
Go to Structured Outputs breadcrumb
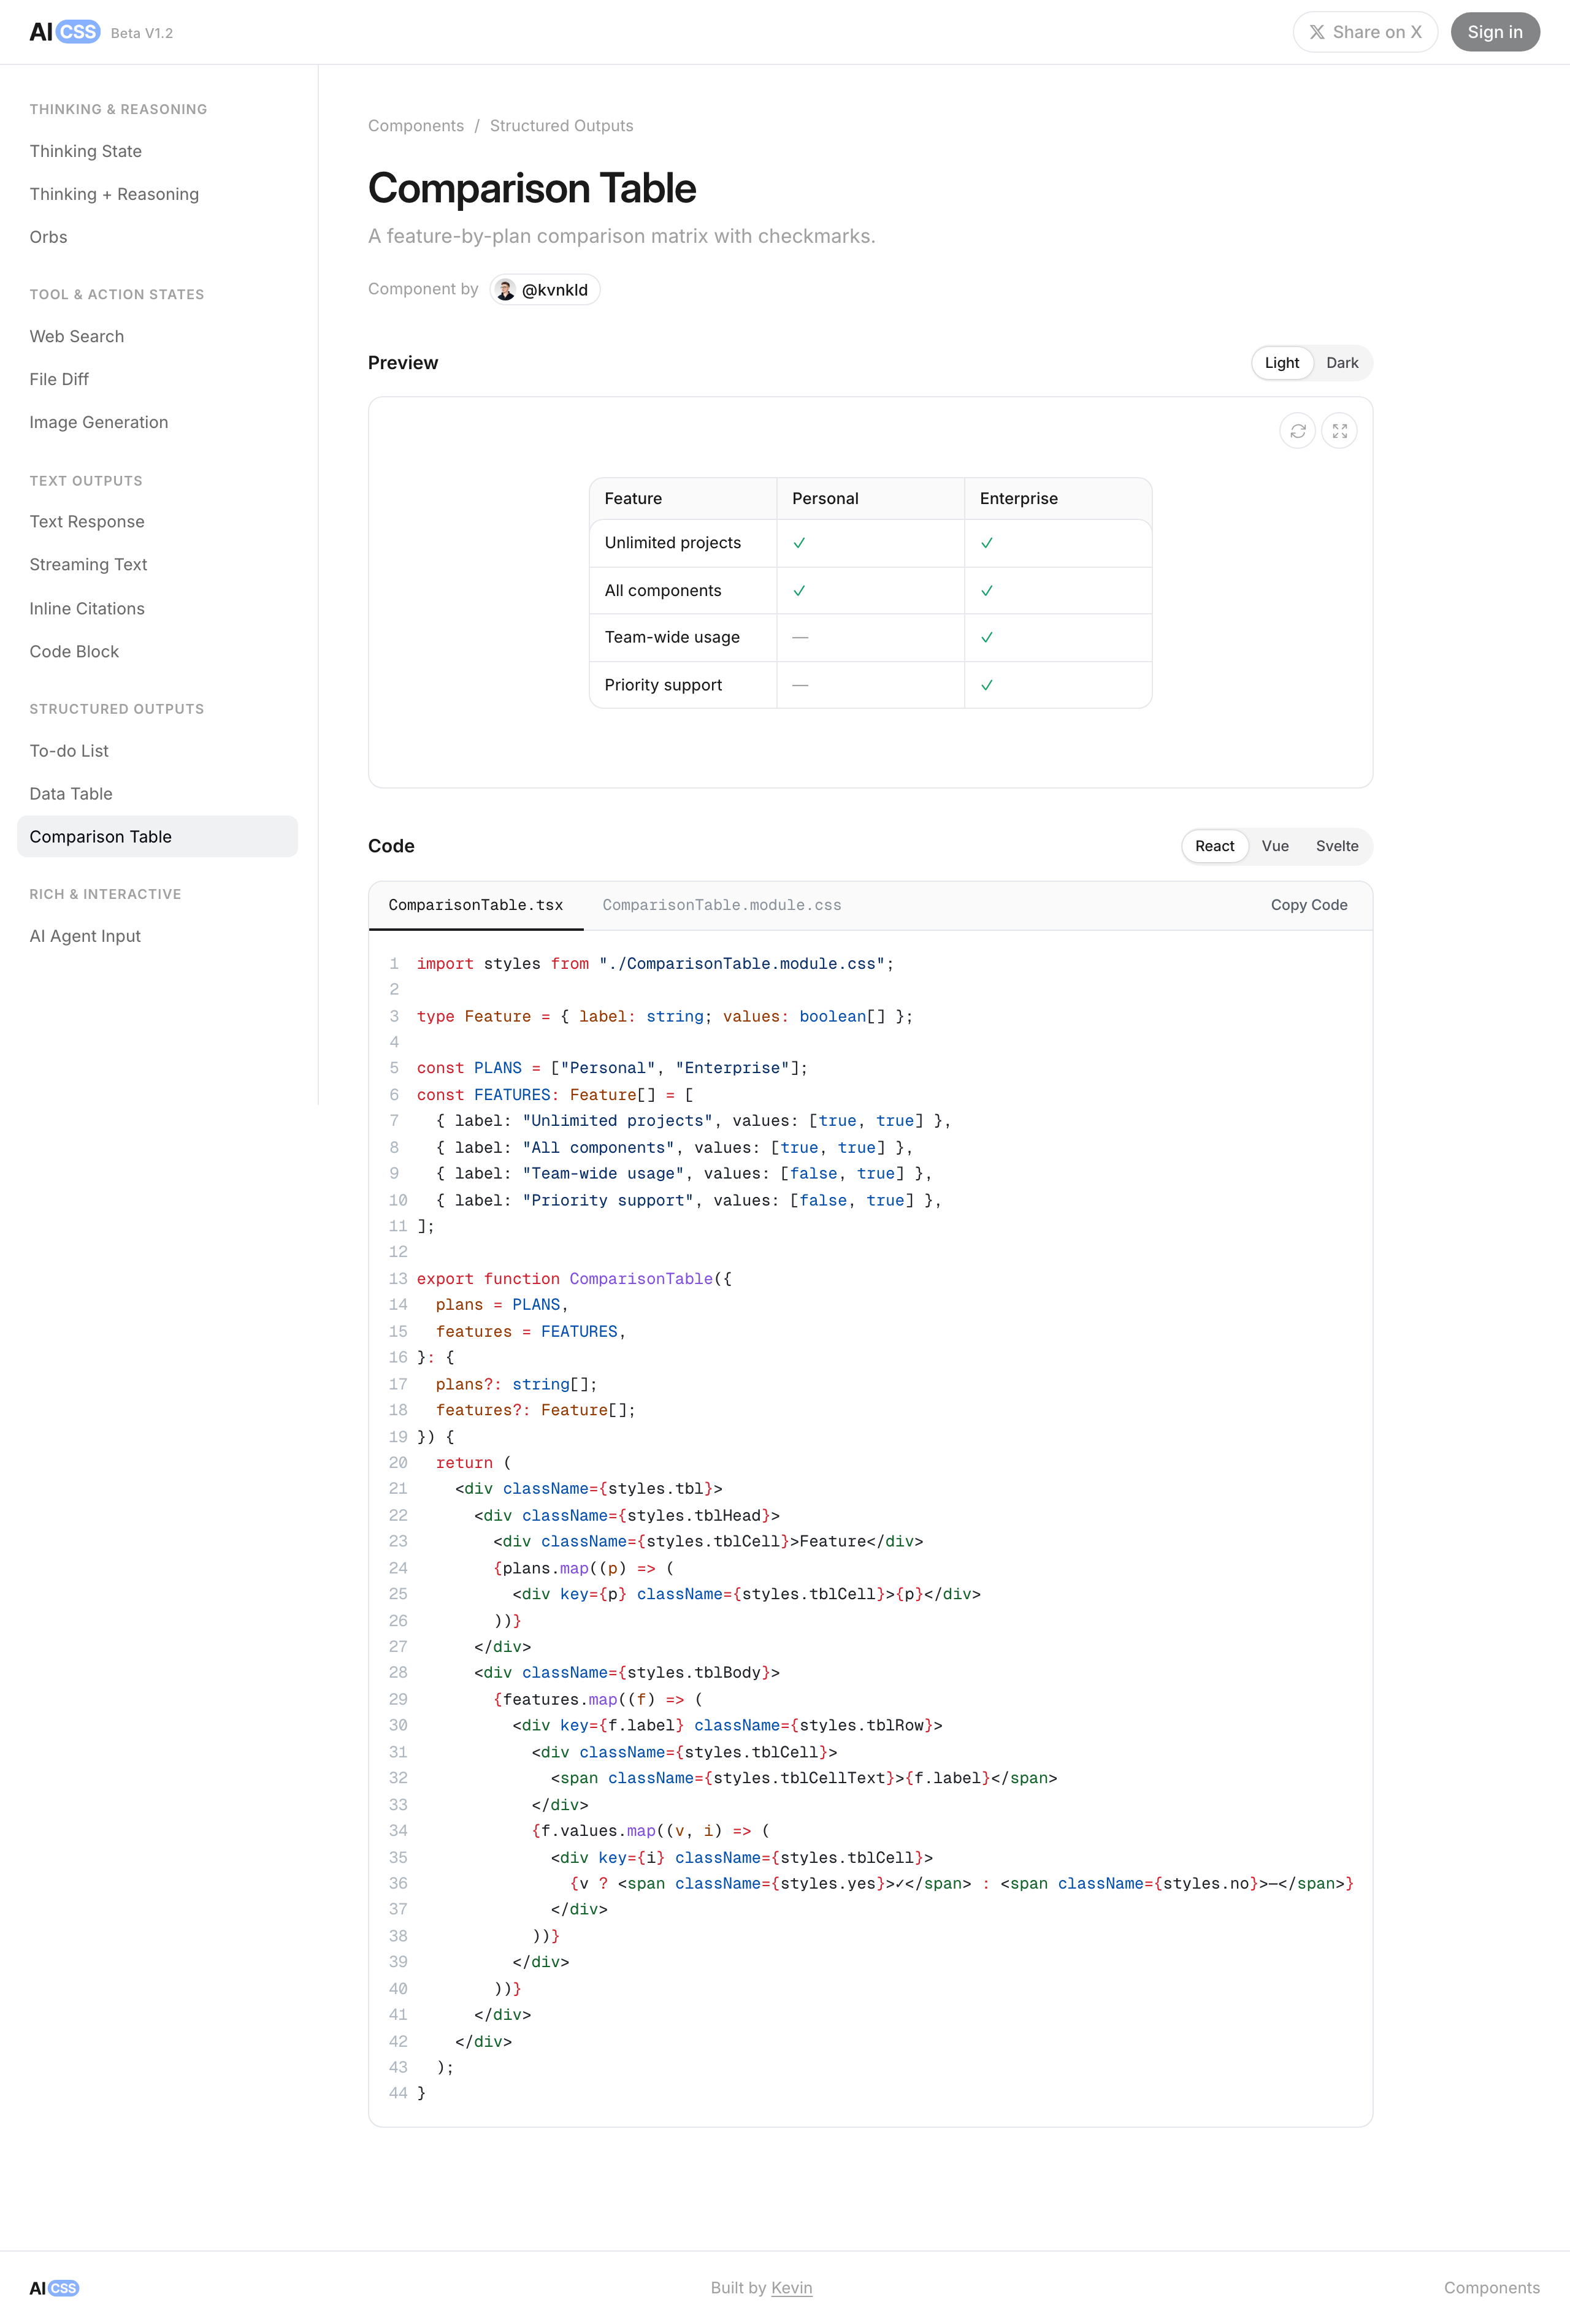[x=561, y=126]
